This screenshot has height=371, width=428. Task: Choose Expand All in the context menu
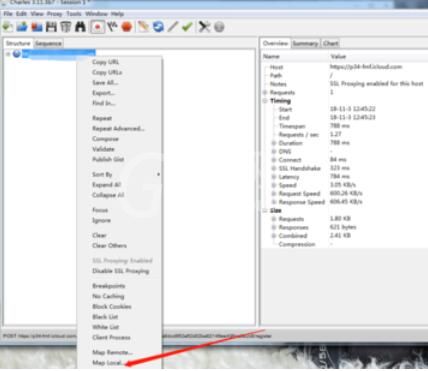pyautogui.click(x=106, y=185)
